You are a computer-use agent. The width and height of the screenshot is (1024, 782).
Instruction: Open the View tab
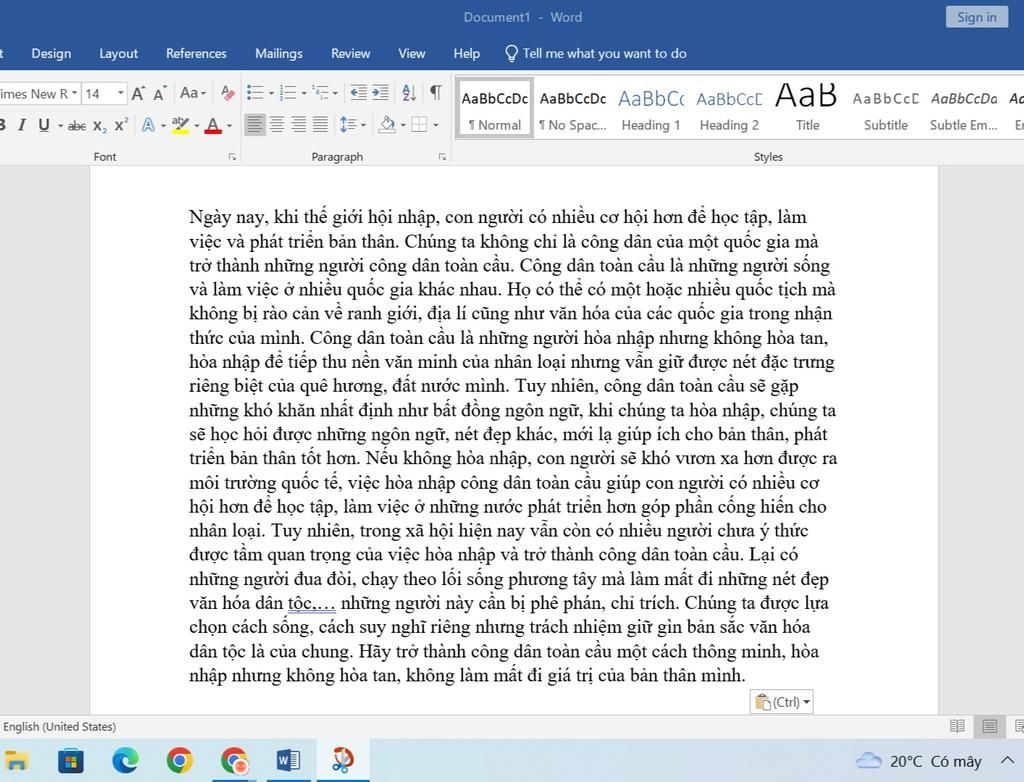[411, 54]
